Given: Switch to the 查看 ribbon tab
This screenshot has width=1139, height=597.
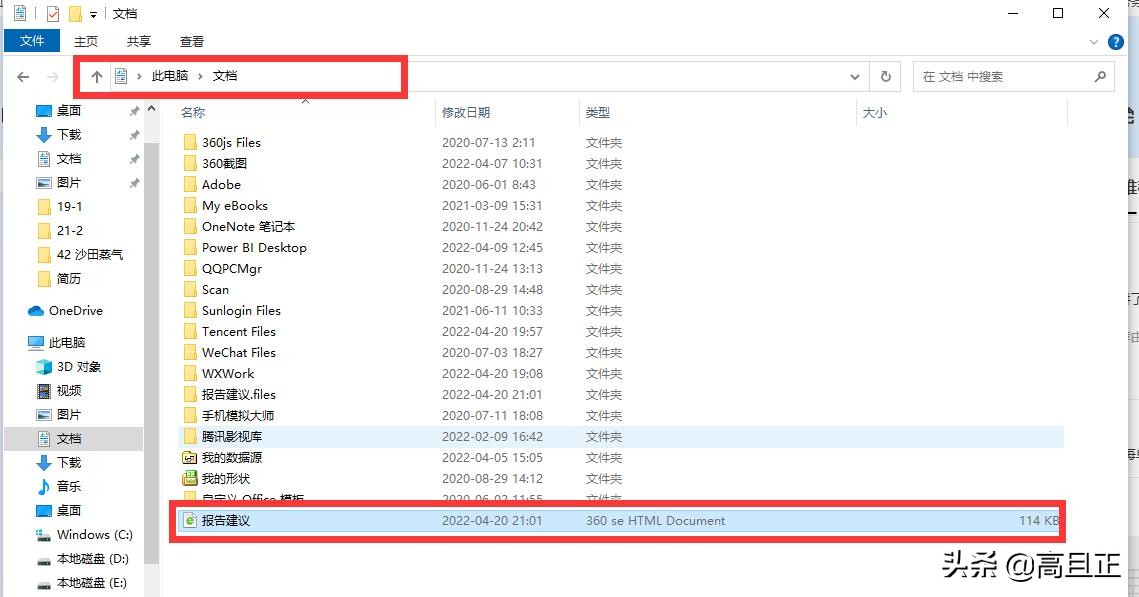Looking at the screenshot, I should click(x=191, y=41).
